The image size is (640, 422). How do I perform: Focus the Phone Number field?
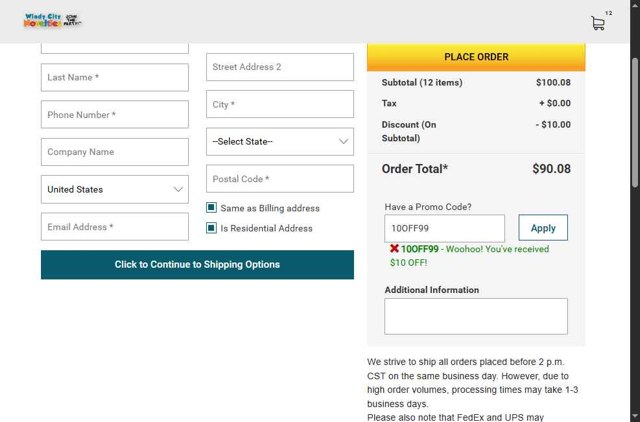click(x=115, y=115)
